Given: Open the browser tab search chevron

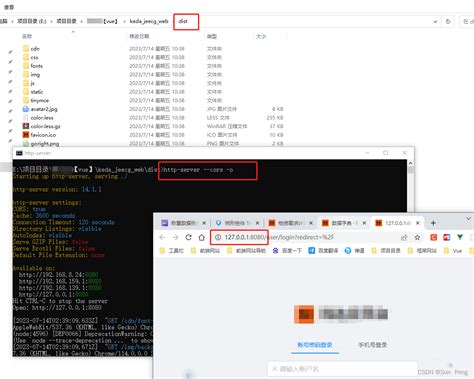Looking at the screenshot, I should point(468,219).
